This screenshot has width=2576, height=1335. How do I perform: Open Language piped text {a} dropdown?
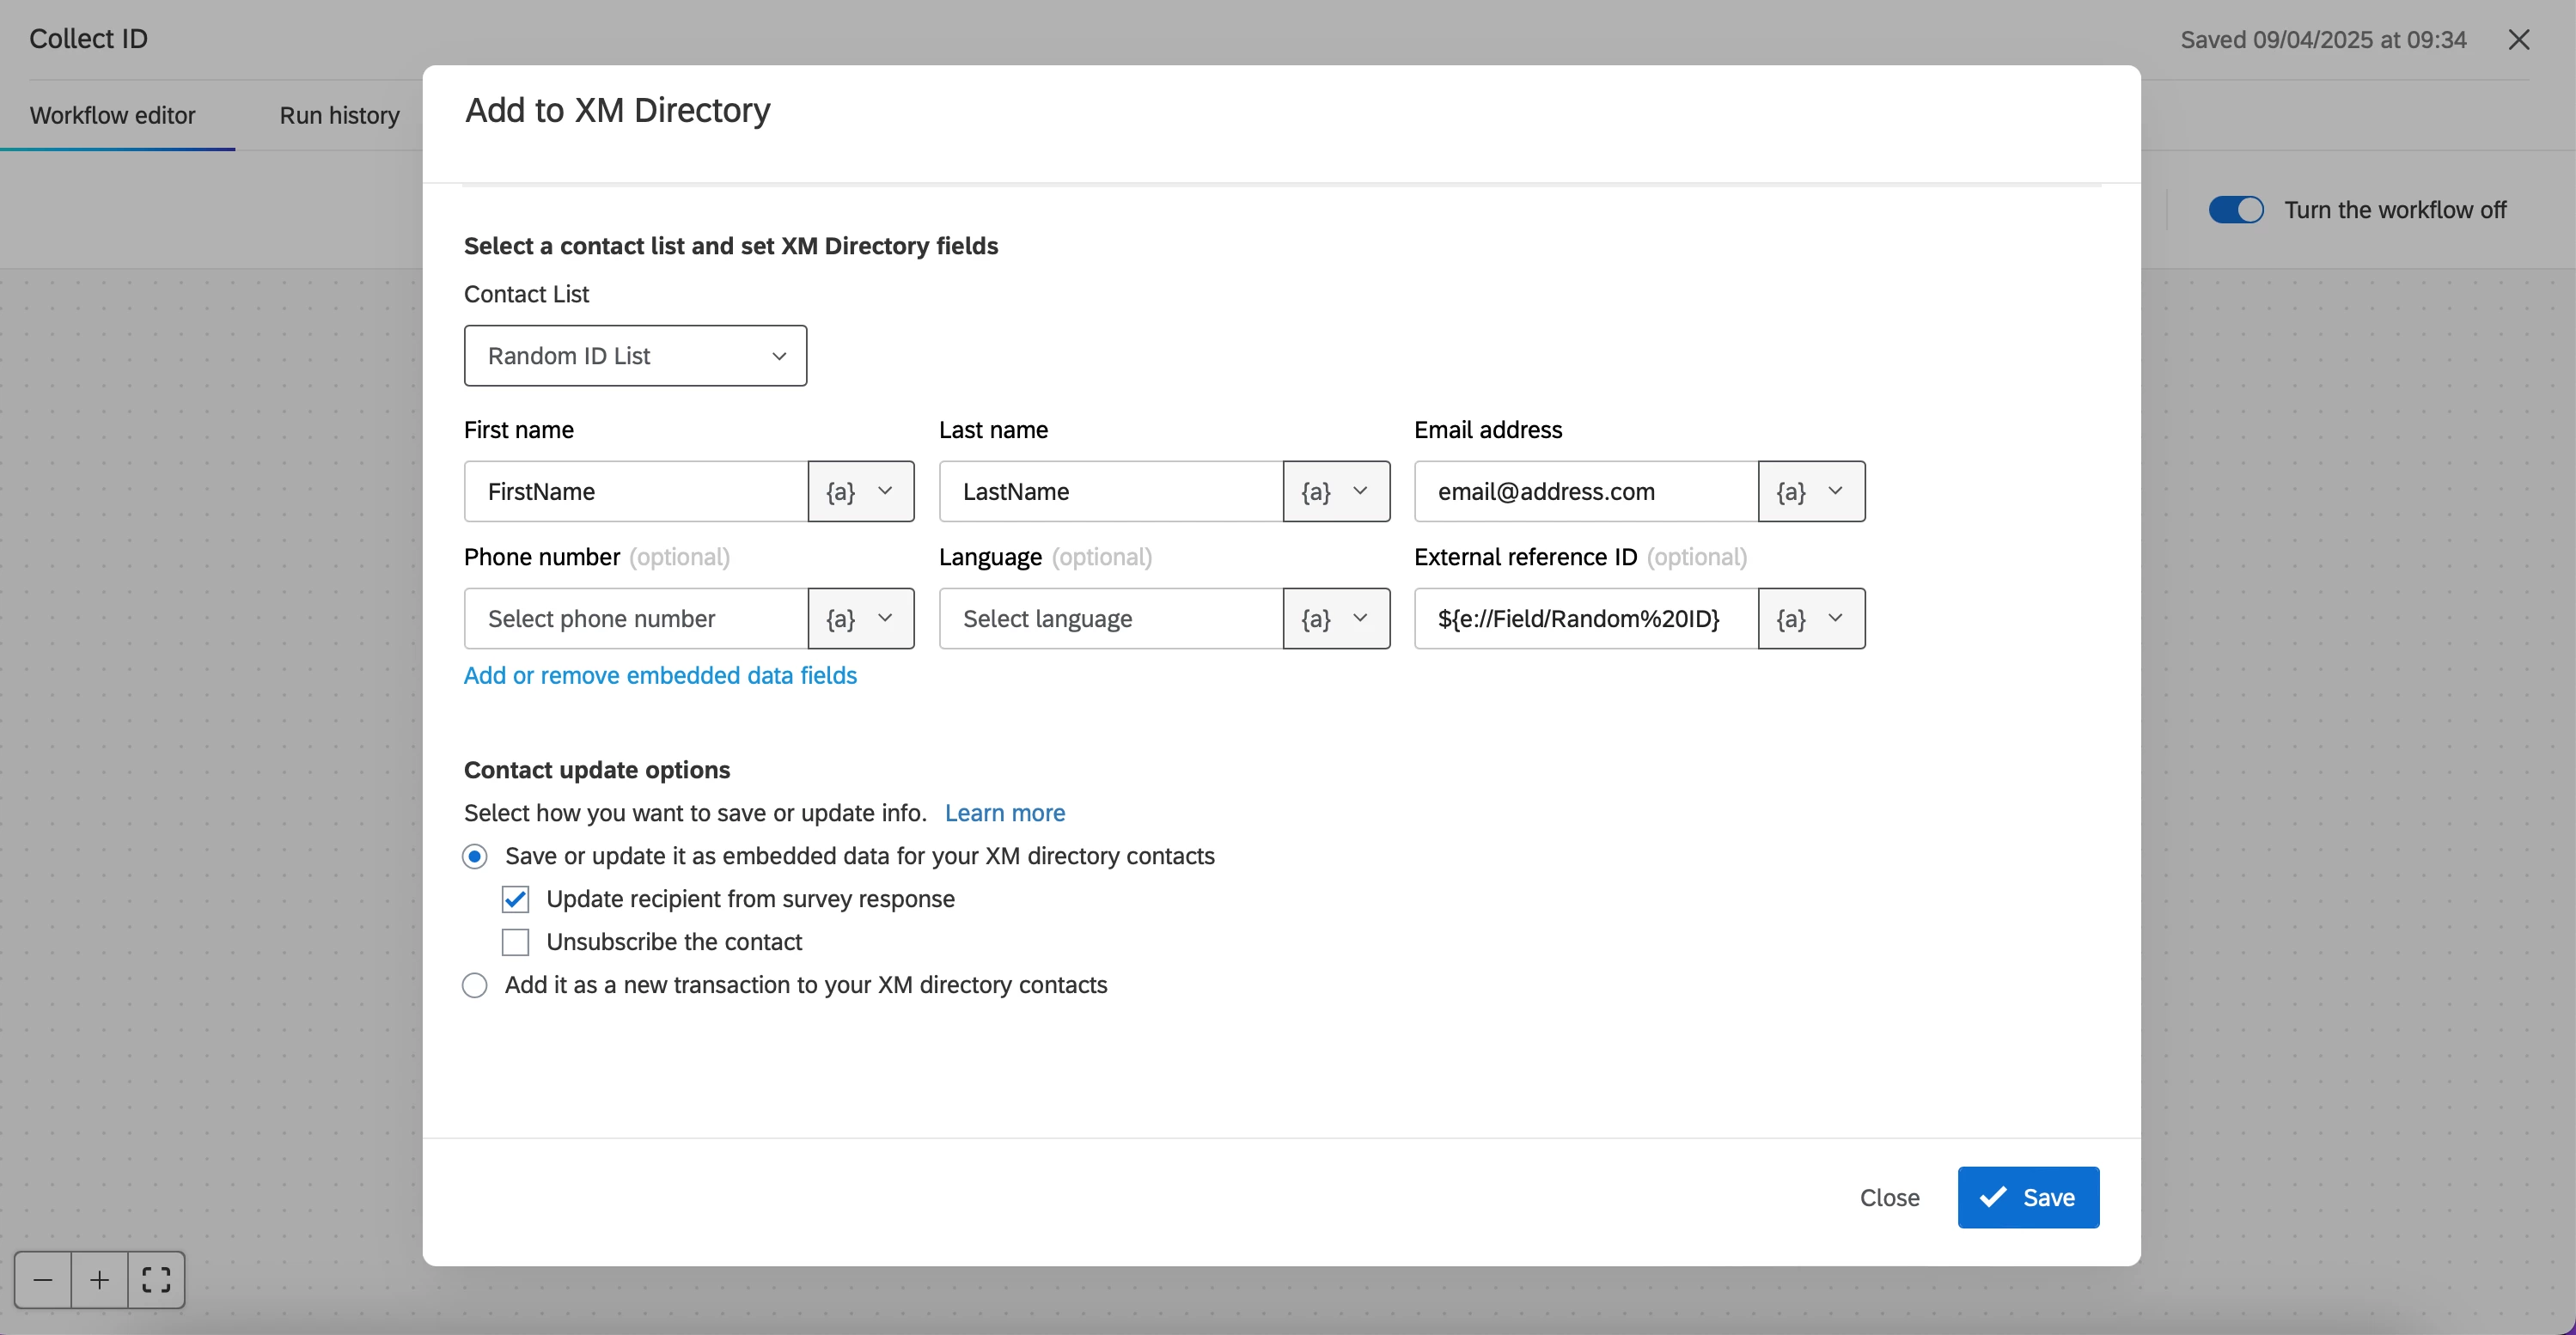[x=1336, y=618]
